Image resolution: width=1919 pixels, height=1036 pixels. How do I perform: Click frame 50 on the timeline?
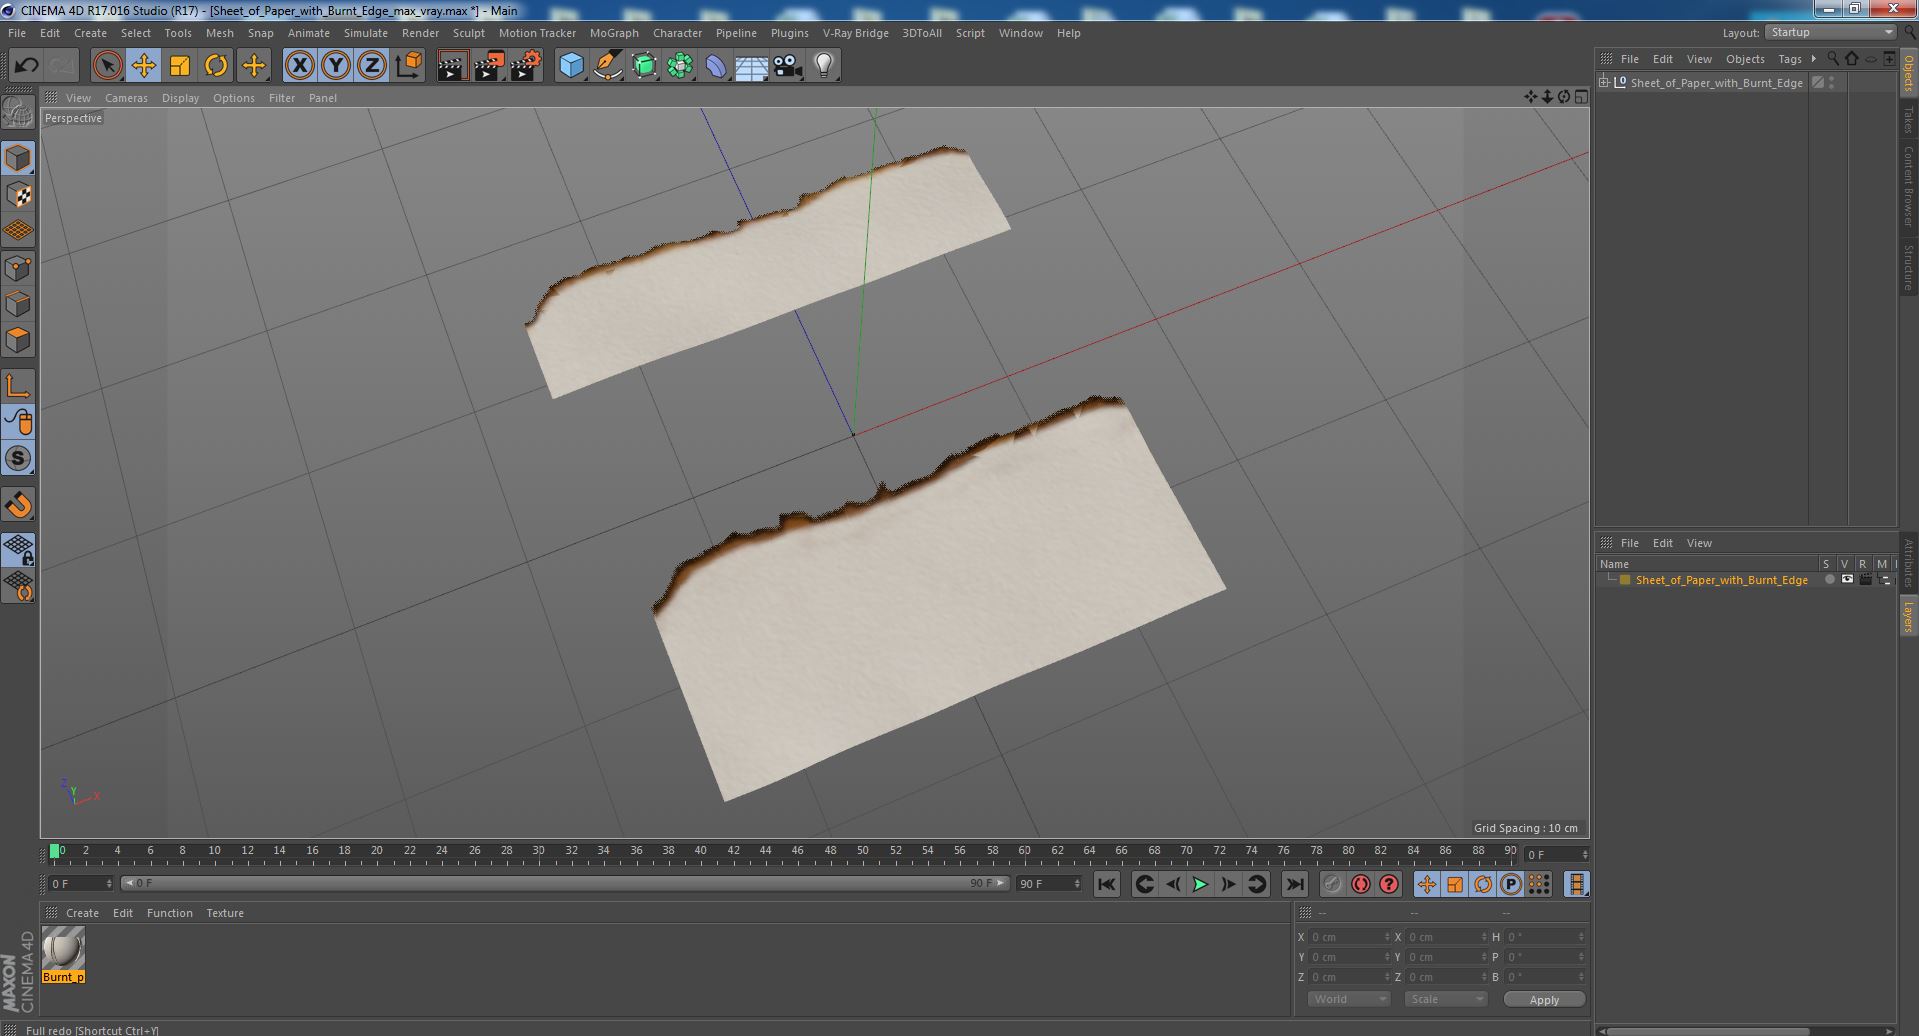pyautogui.click(x=862, y=851)
